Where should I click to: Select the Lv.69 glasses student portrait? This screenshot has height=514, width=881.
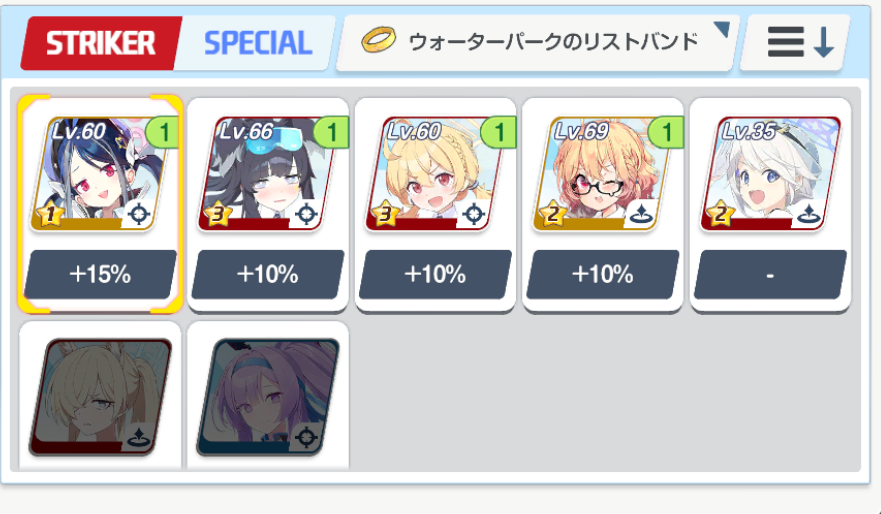(603, 174)
